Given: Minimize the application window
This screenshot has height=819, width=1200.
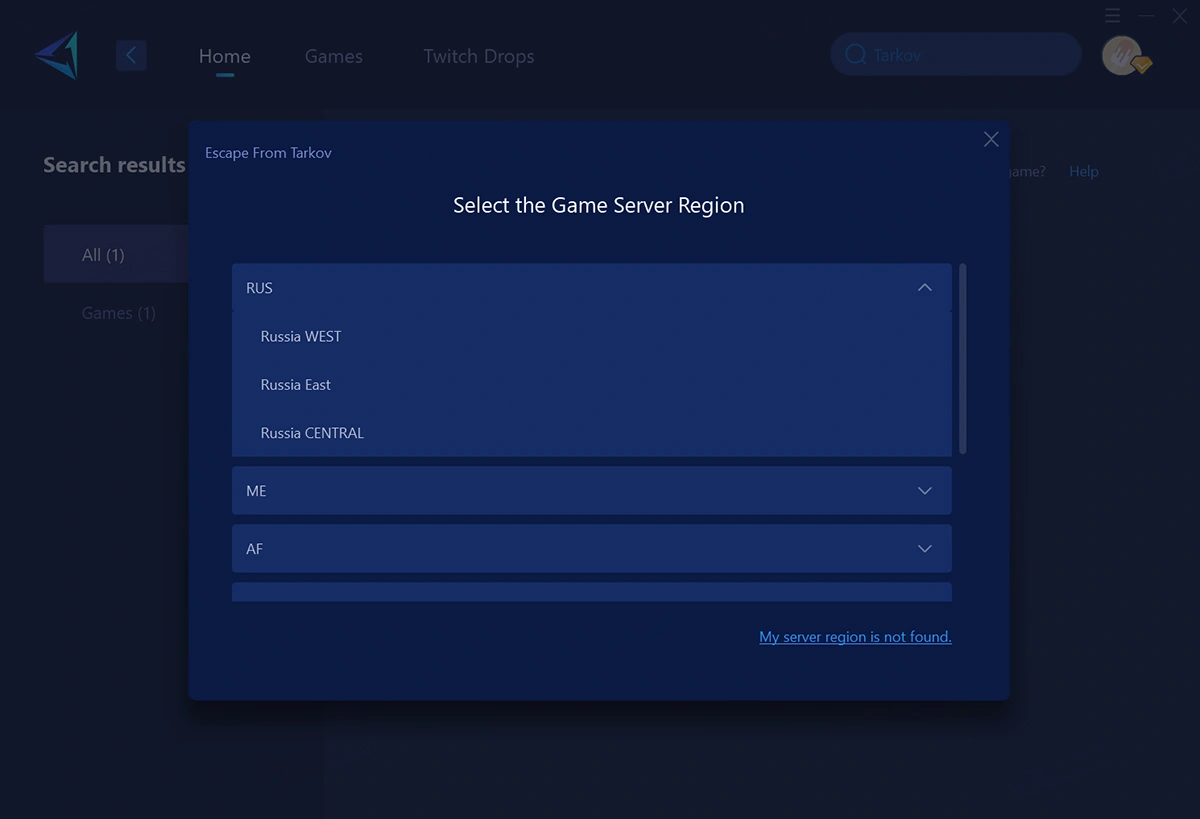Looking at the screenshot, I should click(x=1147, y=16).
